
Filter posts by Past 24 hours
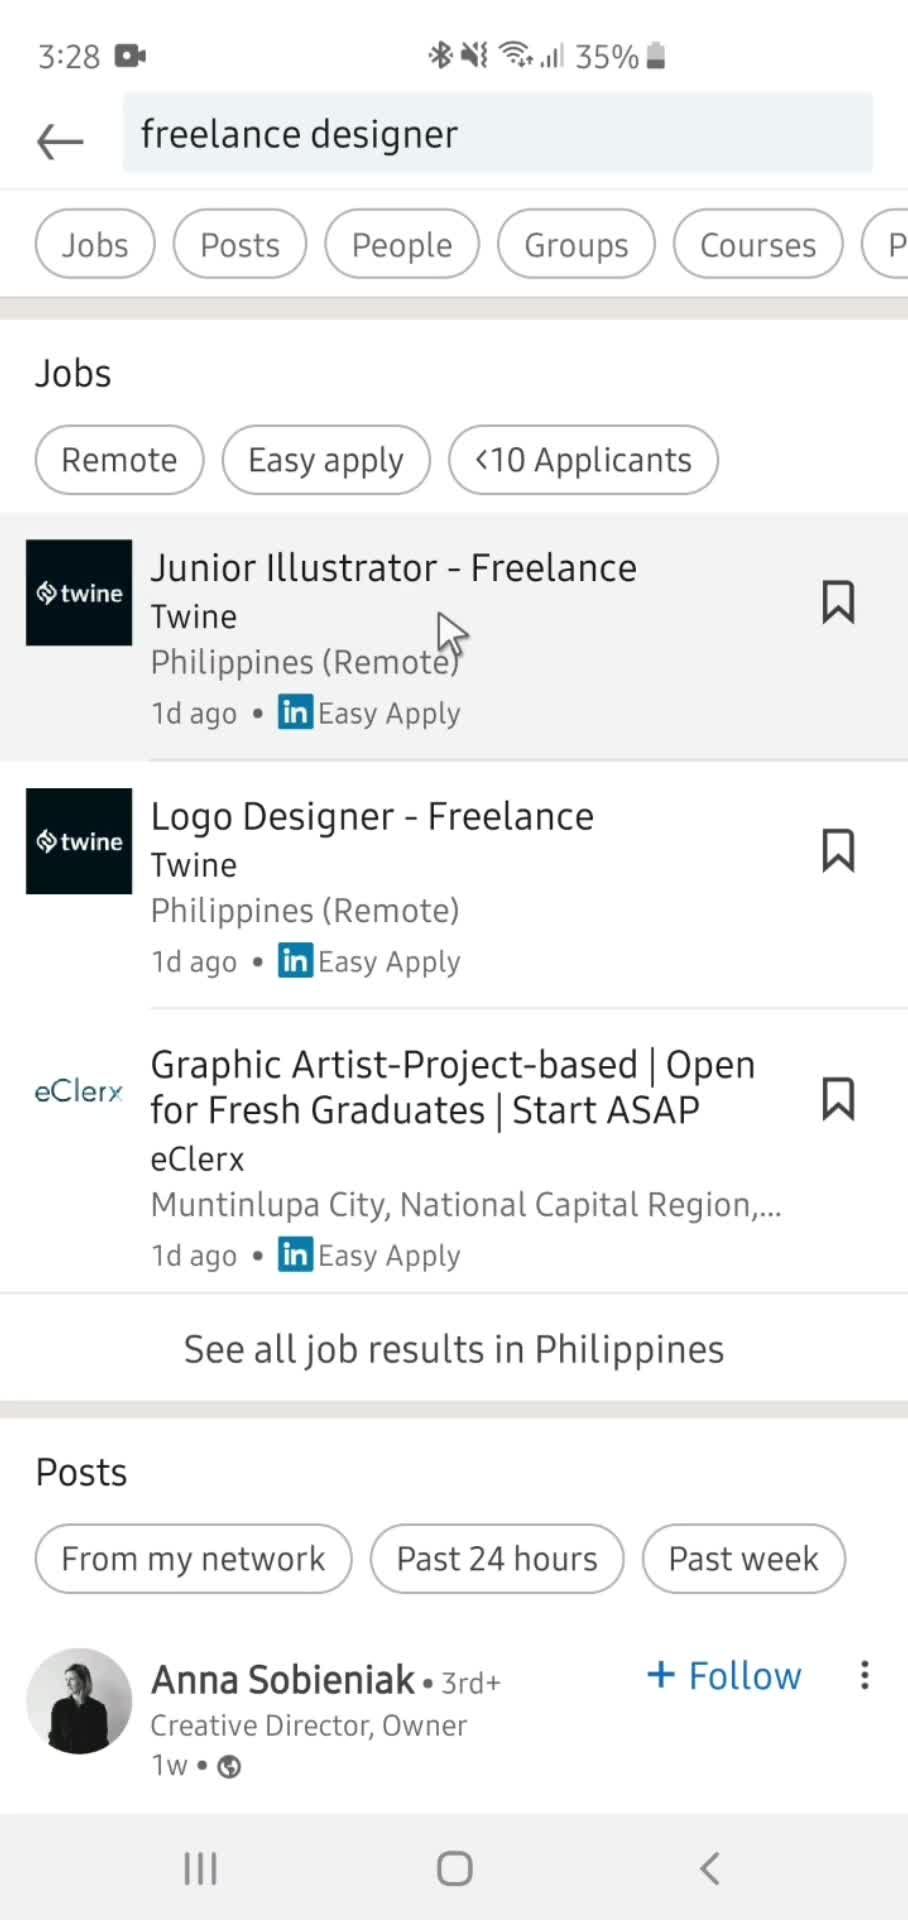point(497,1558)
